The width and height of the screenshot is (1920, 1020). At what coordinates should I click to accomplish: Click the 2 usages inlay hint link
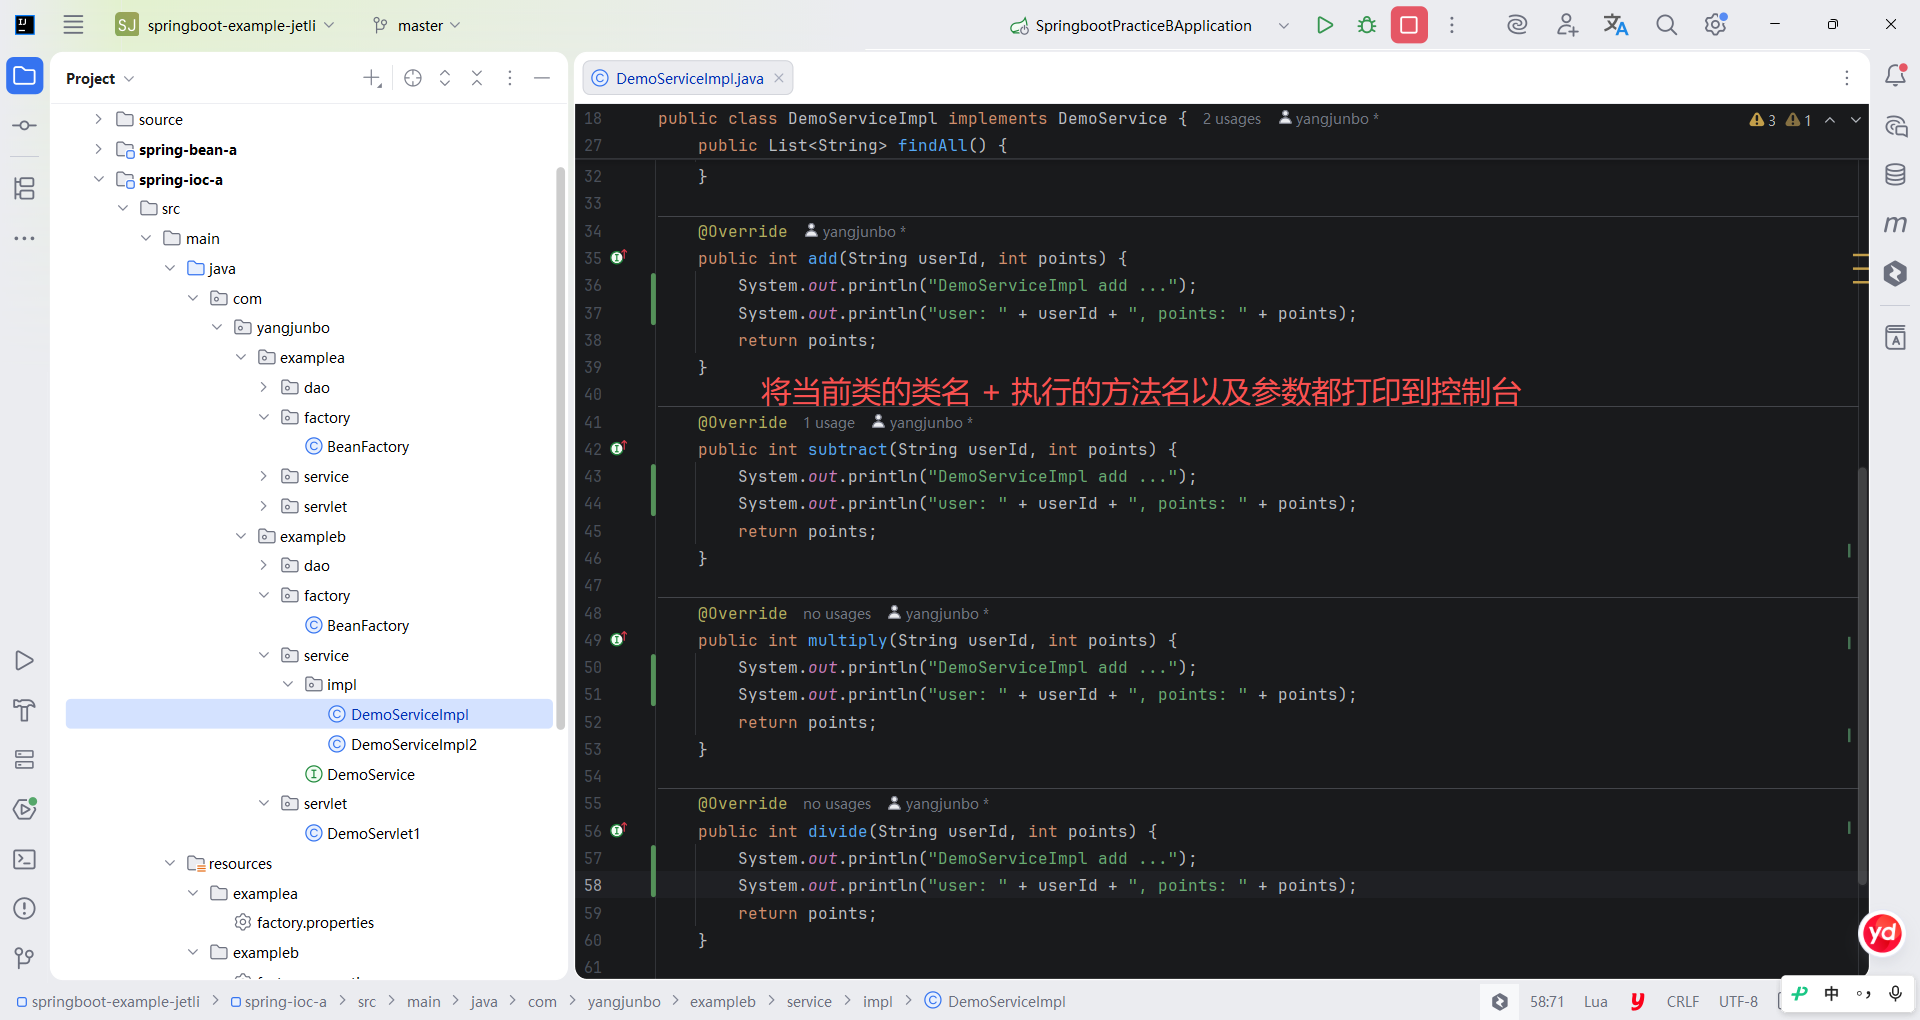coord(1231,119)
